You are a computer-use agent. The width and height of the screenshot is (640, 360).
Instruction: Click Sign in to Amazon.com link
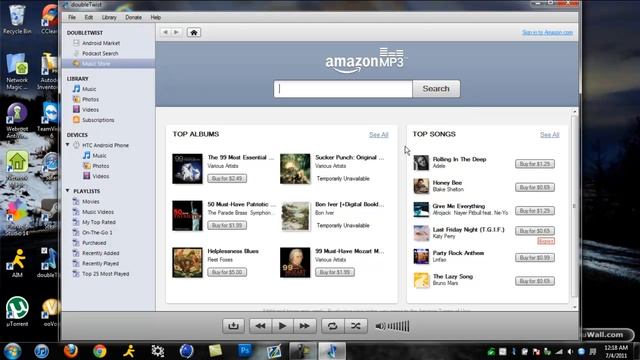click(547, 32)
